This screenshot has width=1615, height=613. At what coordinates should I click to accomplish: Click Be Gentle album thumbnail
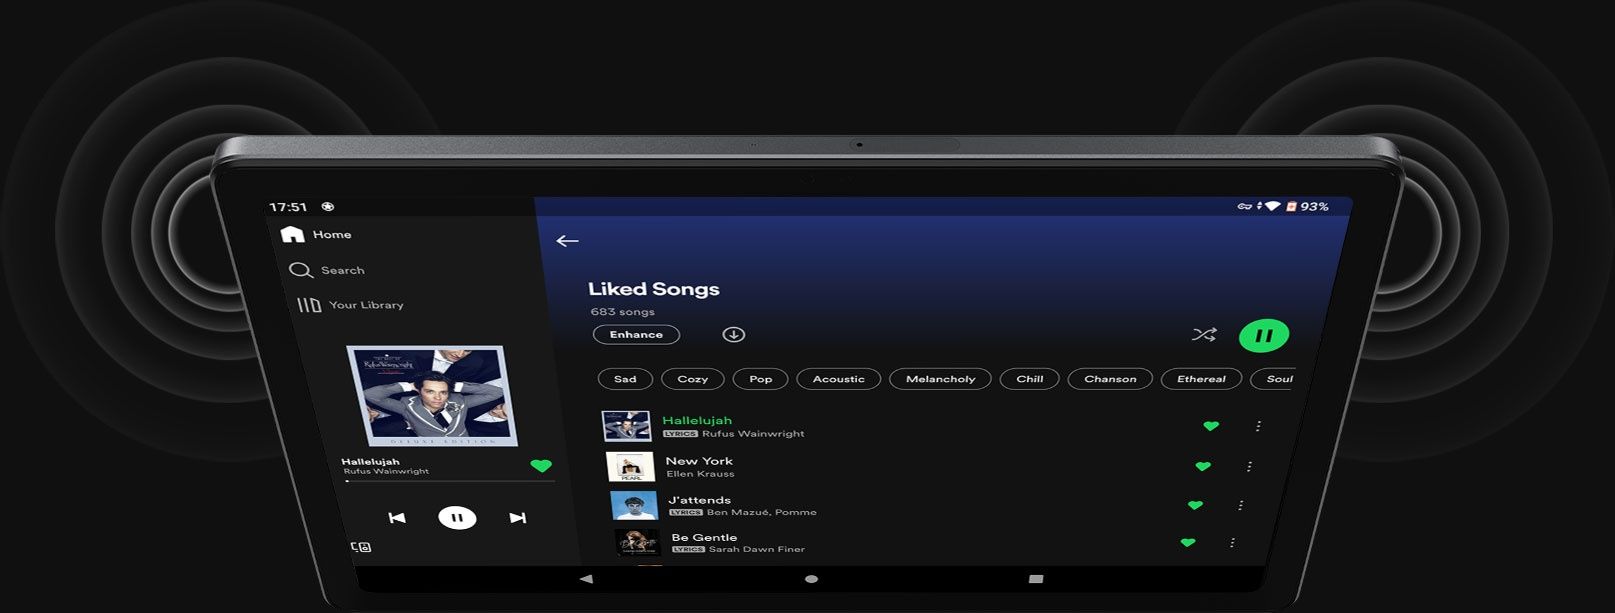(639, 542)
